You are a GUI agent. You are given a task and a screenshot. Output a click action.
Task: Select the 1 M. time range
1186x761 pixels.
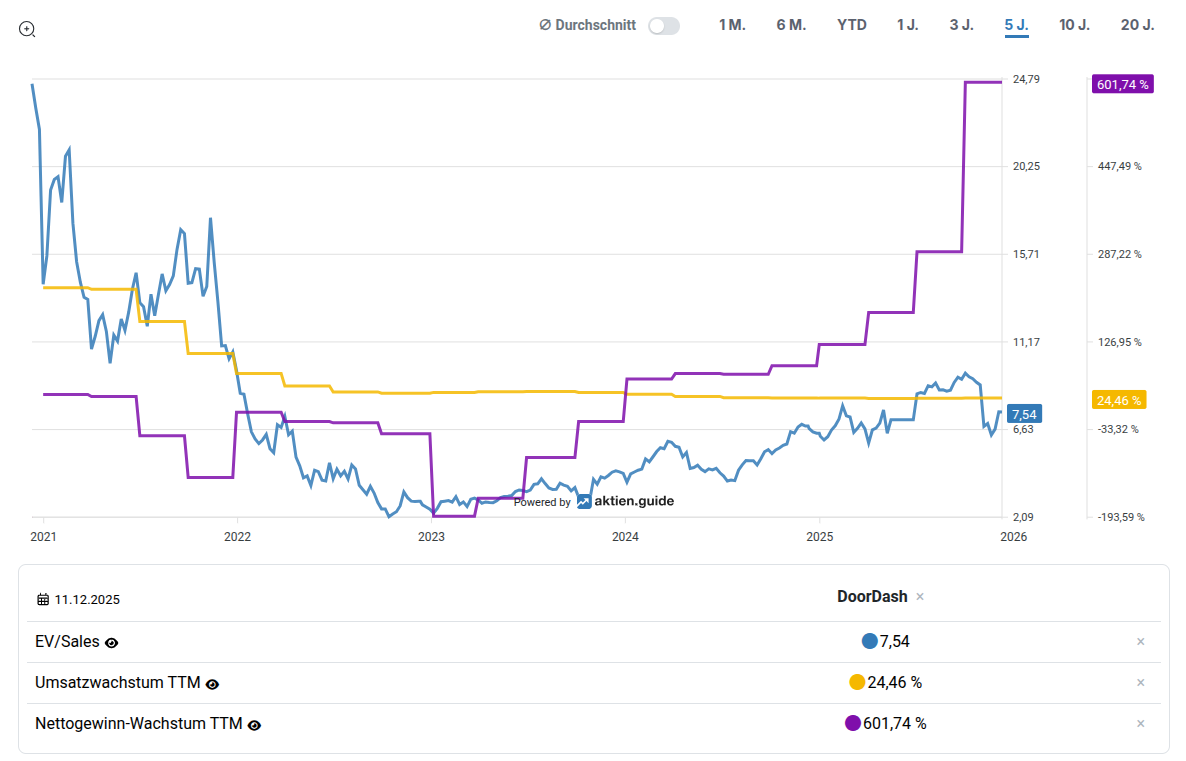732,25
